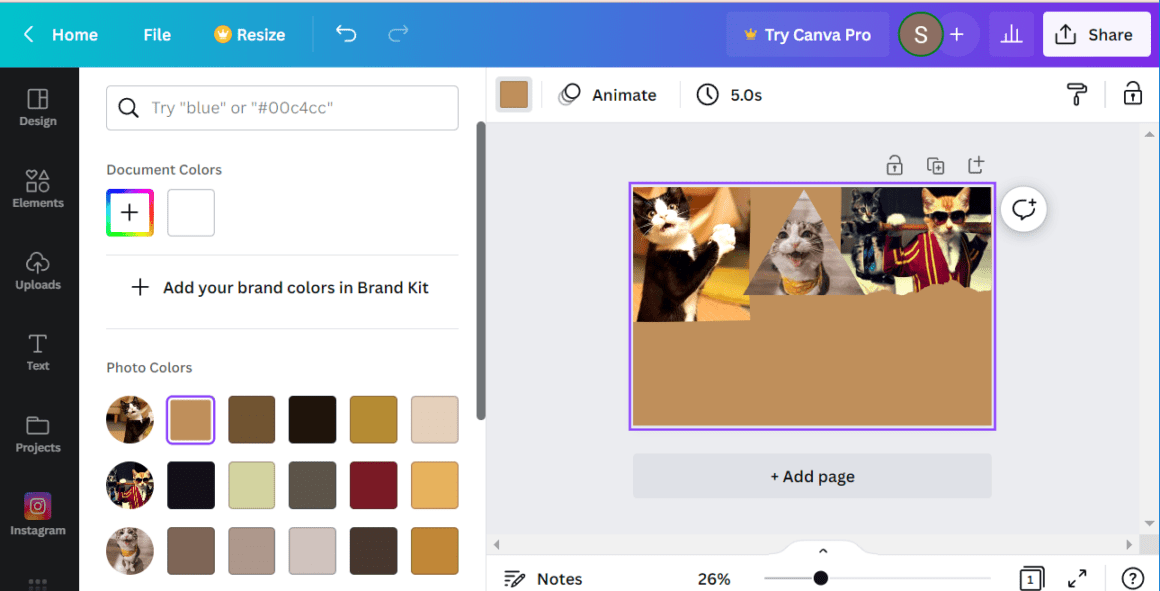Add a comment on the page
Image resolution: width=1160 pixels, height=591 pixels.
(x=1023, y=209)
